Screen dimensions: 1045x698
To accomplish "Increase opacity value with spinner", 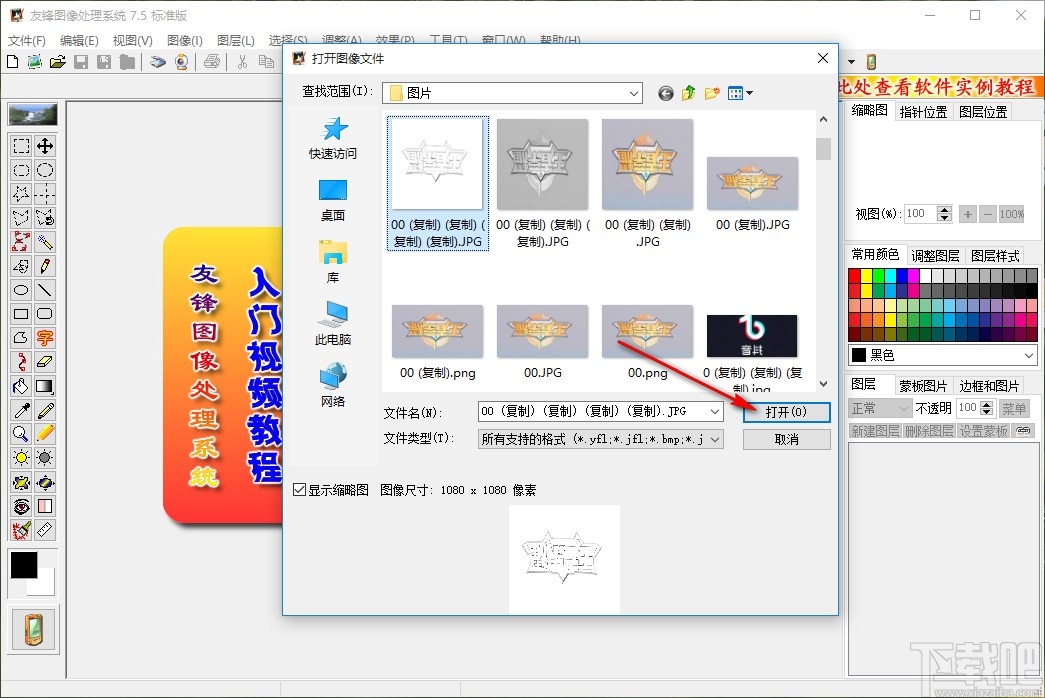I will [988, 404].
